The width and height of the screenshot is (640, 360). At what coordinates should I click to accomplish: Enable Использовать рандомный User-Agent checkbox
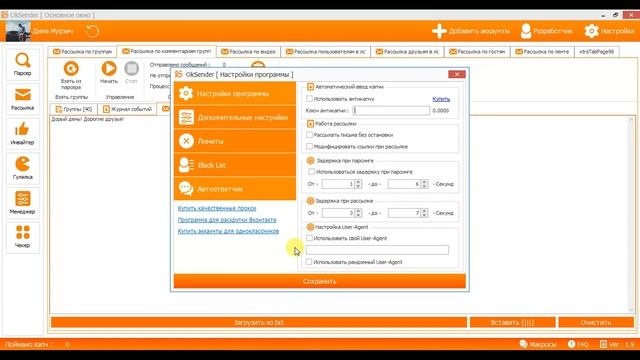coord(309,262)
